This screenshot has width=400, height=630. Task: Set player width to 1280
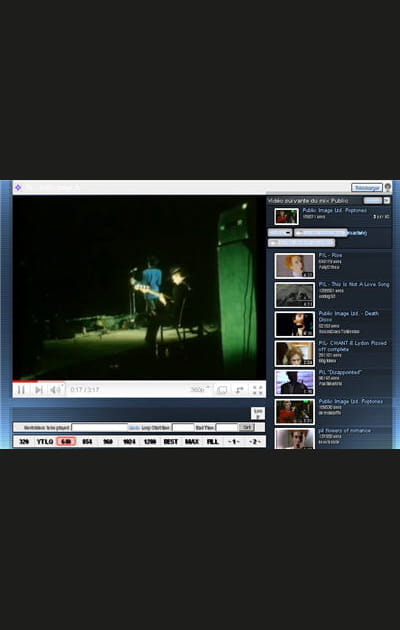click(150, 442)
